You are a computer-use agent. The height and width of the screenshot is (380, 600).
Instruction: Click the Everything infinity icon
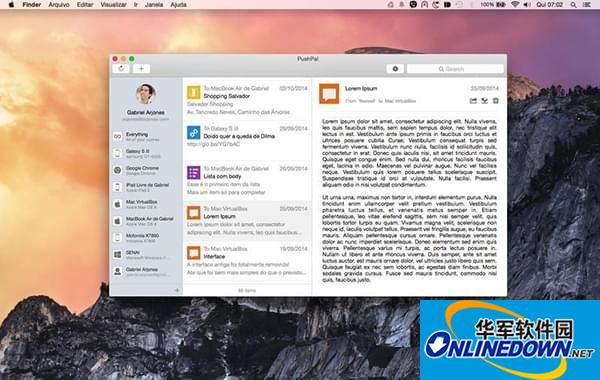coord(118,137)
